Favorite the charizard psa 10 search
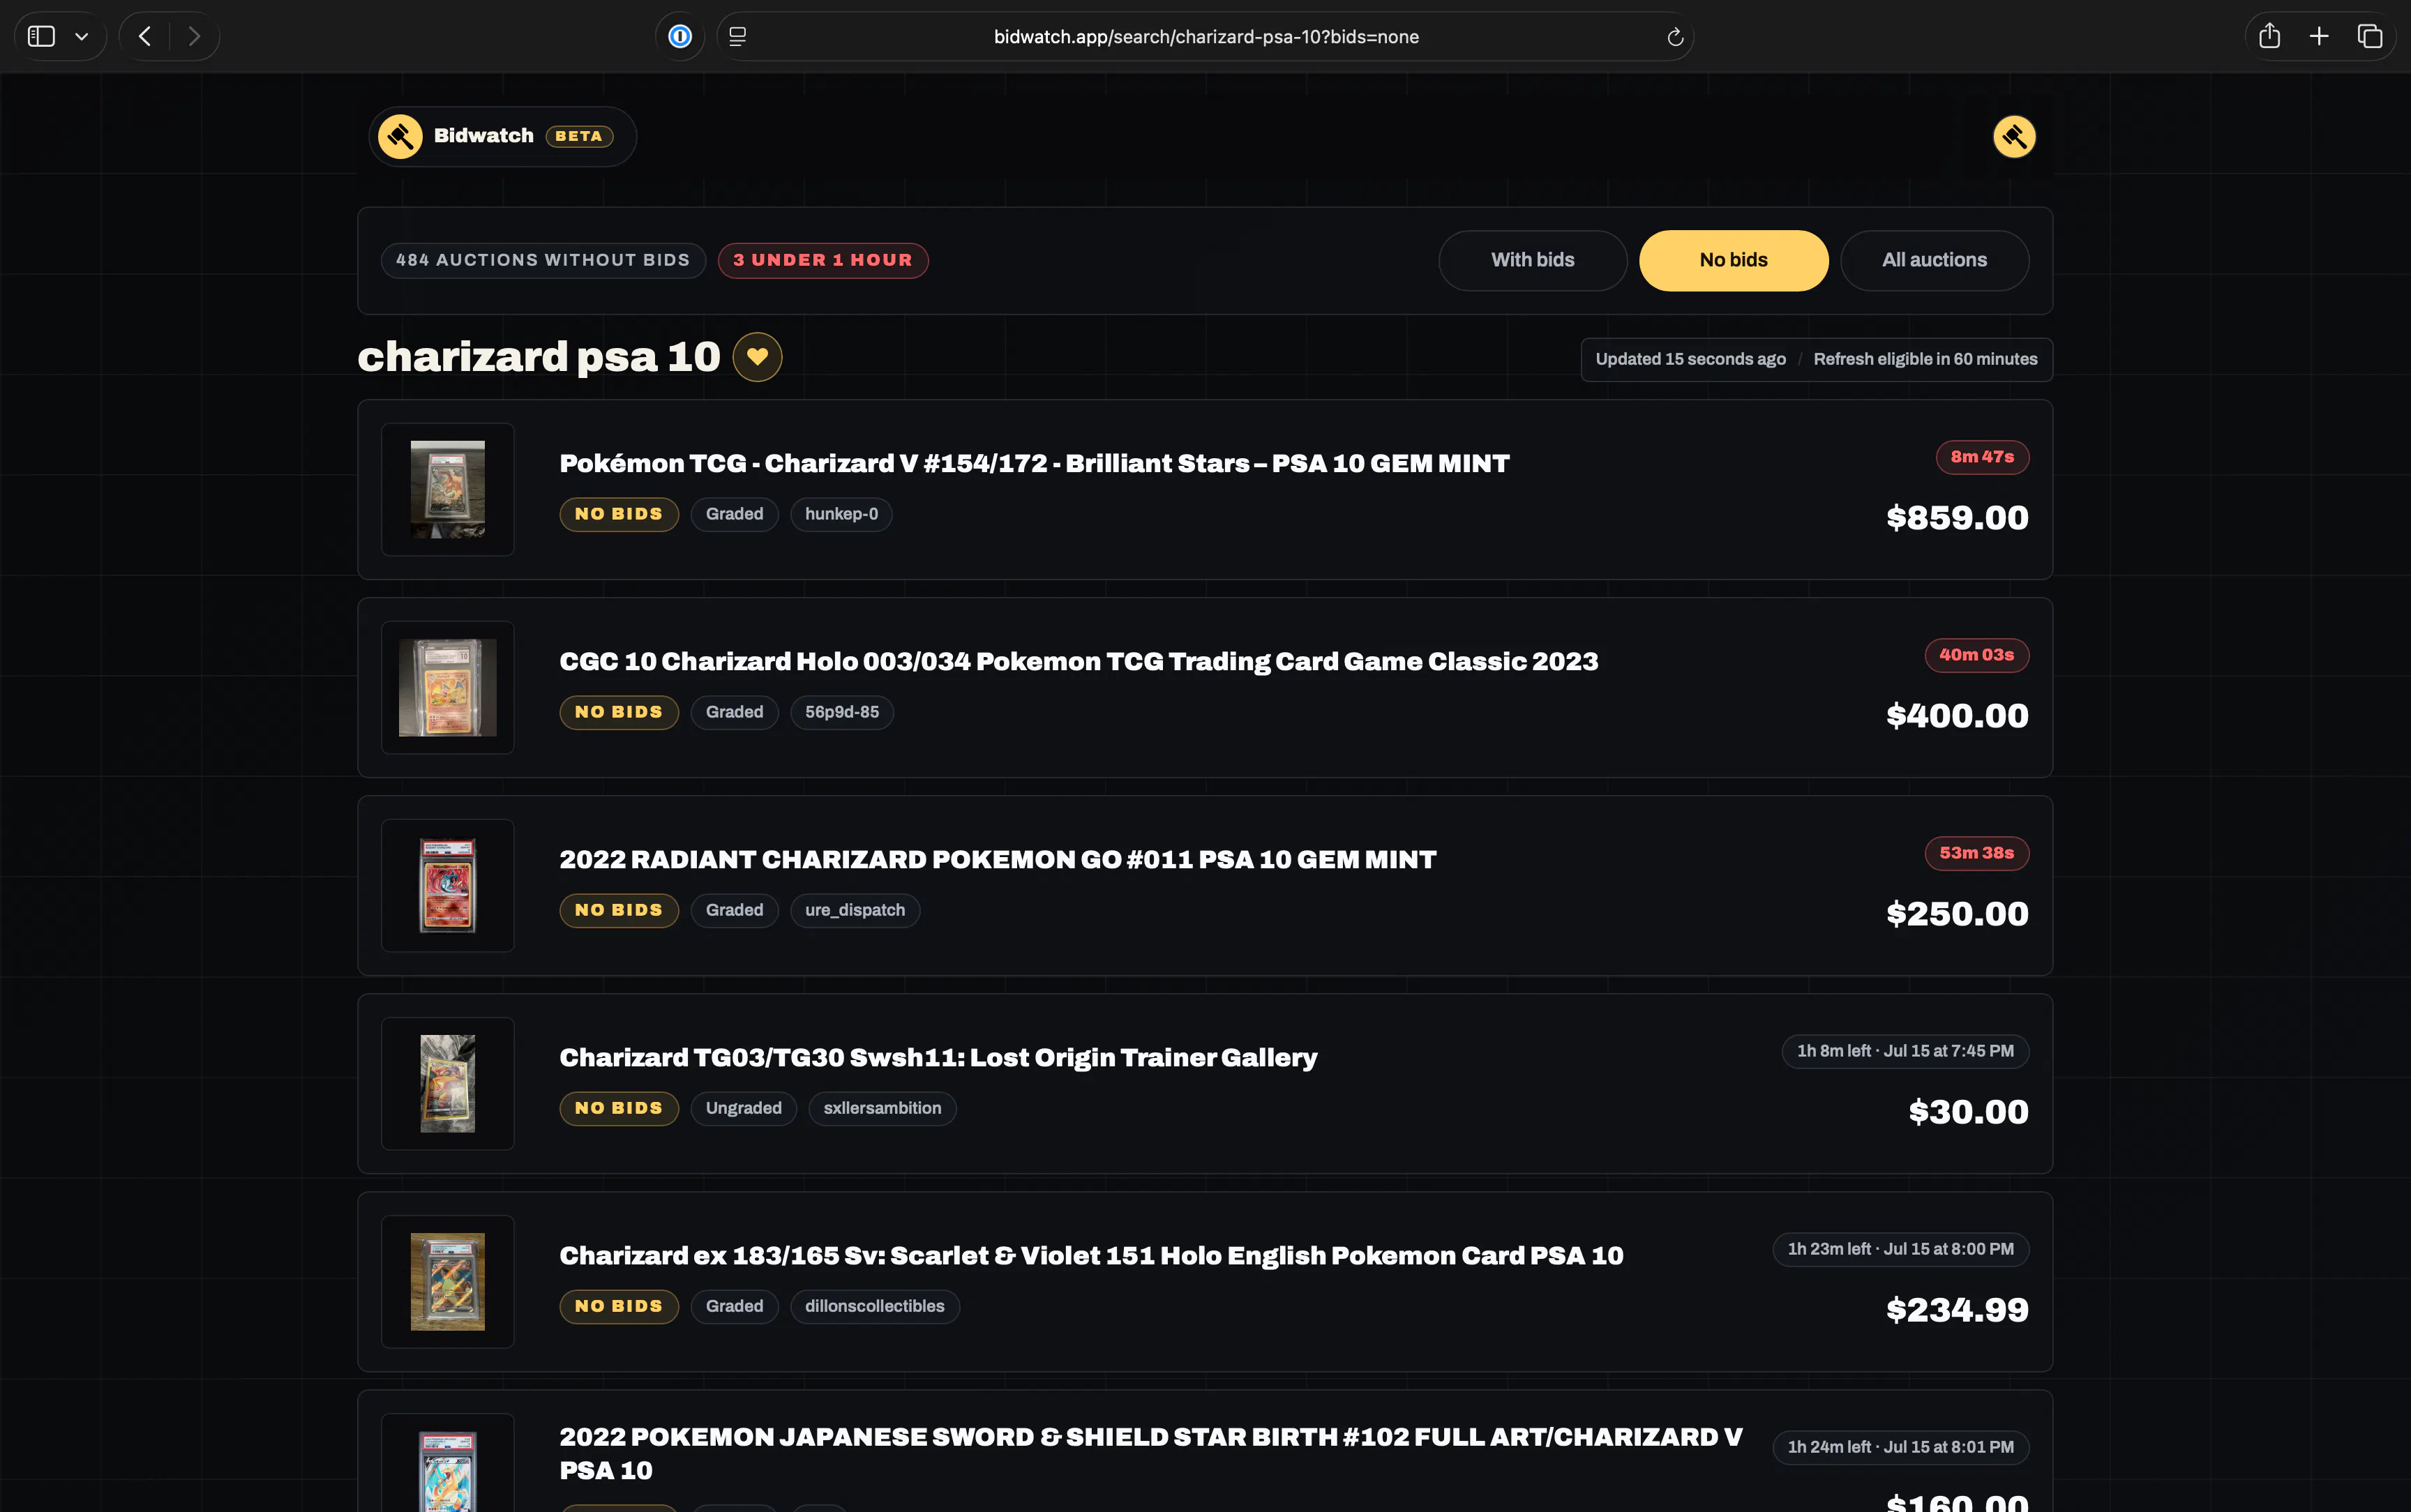Viewport: 2411px width, 1512px height. click(x=757, y=357)
